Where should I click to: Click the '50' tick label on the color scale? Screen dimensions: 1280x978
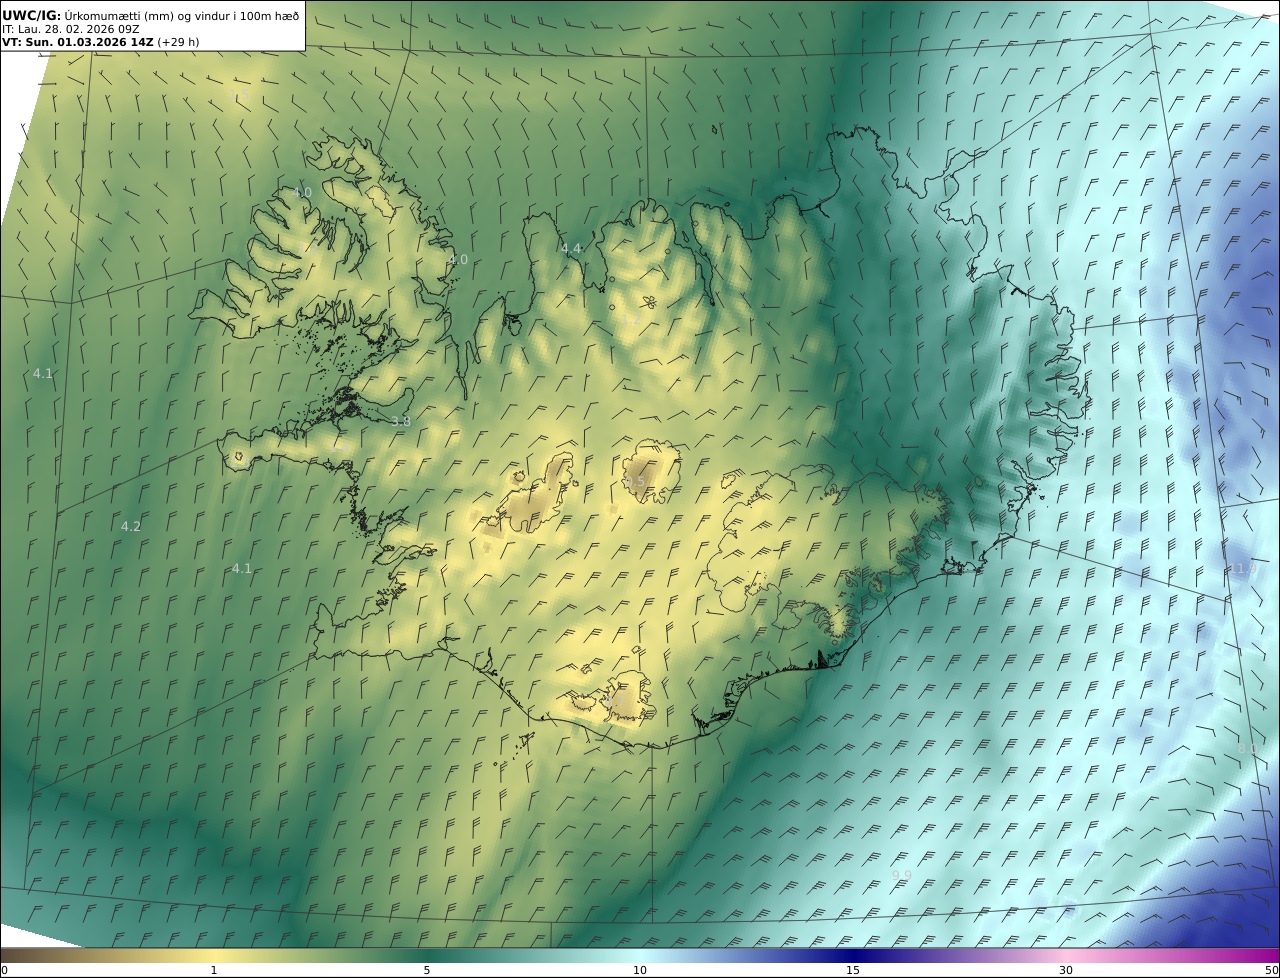click(1271, 970)
